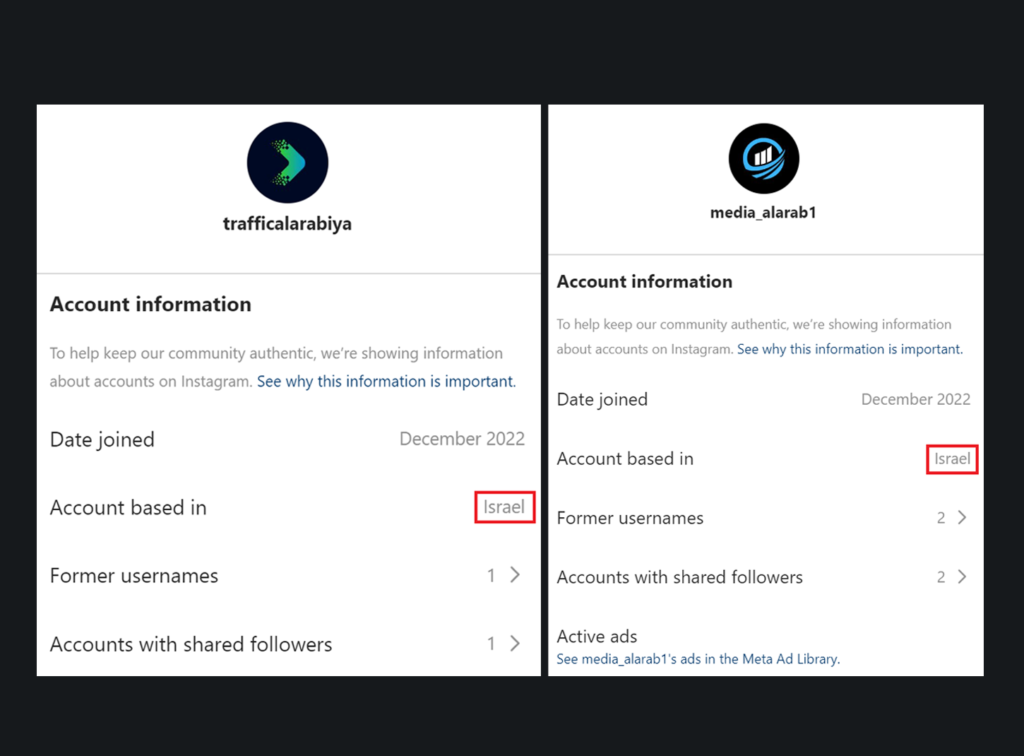This screenshot has width=1024, height=756.
Task: Expand Former usernames chevron for trafficalarabiya
Action: point(515,575)
